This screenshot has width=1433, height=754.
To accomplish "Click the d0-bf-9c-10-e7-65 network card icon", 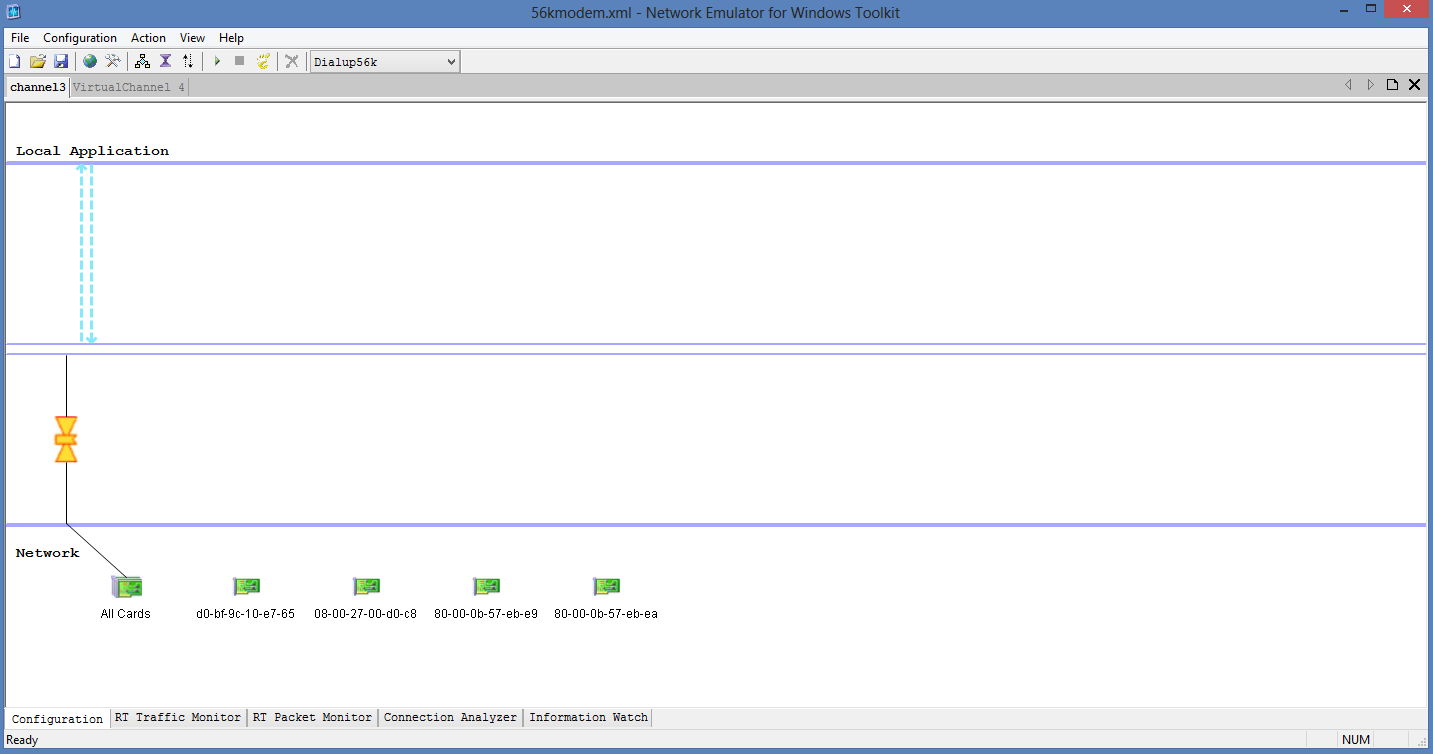I will click(x=246, y=586).
